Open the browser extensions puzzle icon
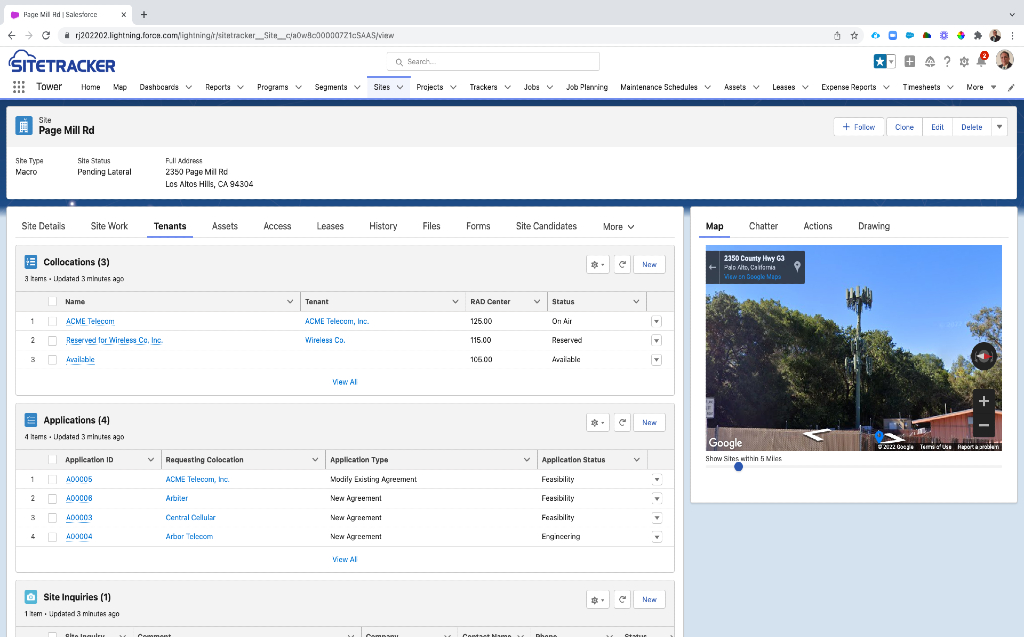 [978, 35]
